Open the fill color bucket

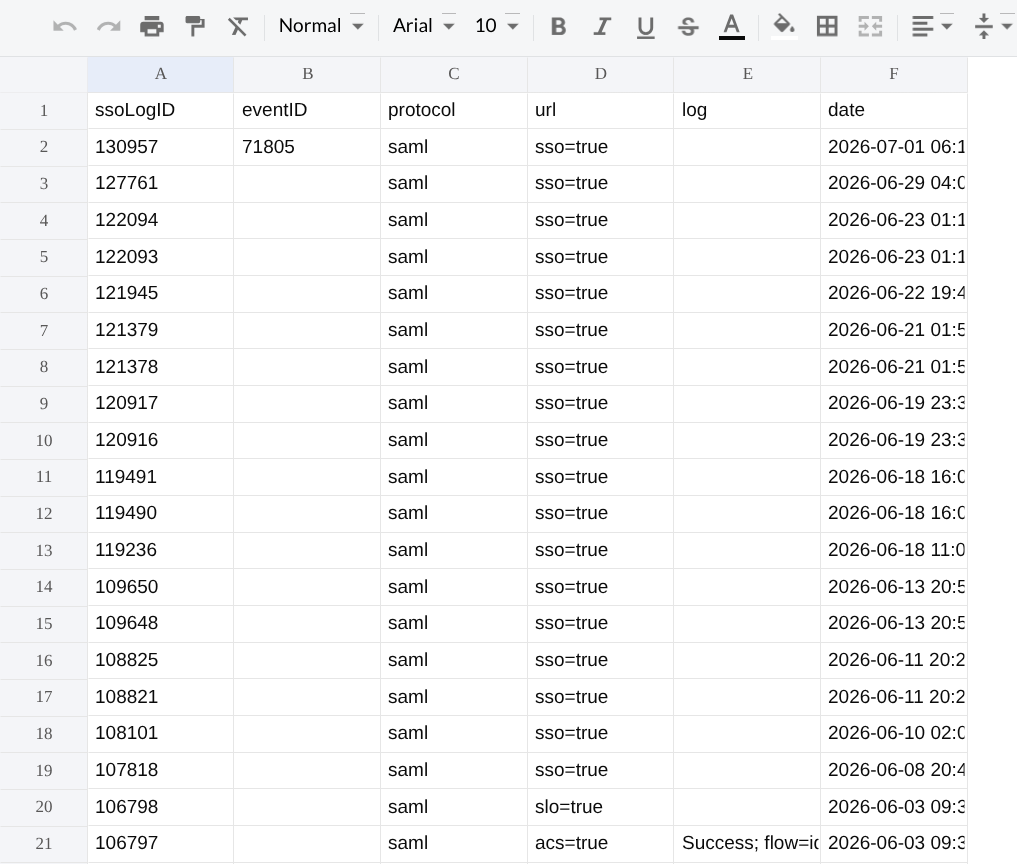pyautogui.click(x=784, y=27)
